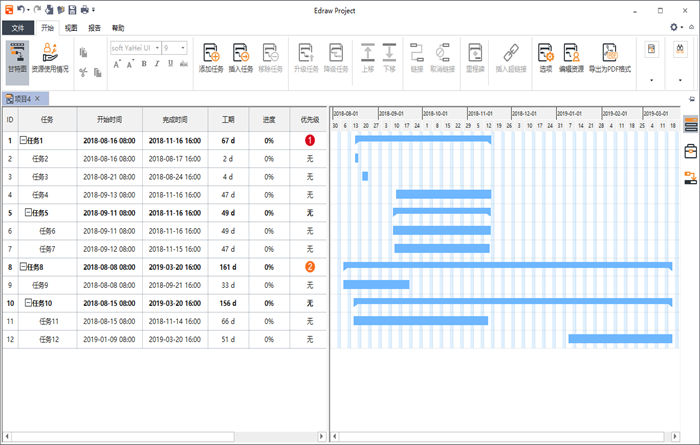Click the undo arrow in title bar
This screenshot has height=445, width=700.
tap(21, 9)
